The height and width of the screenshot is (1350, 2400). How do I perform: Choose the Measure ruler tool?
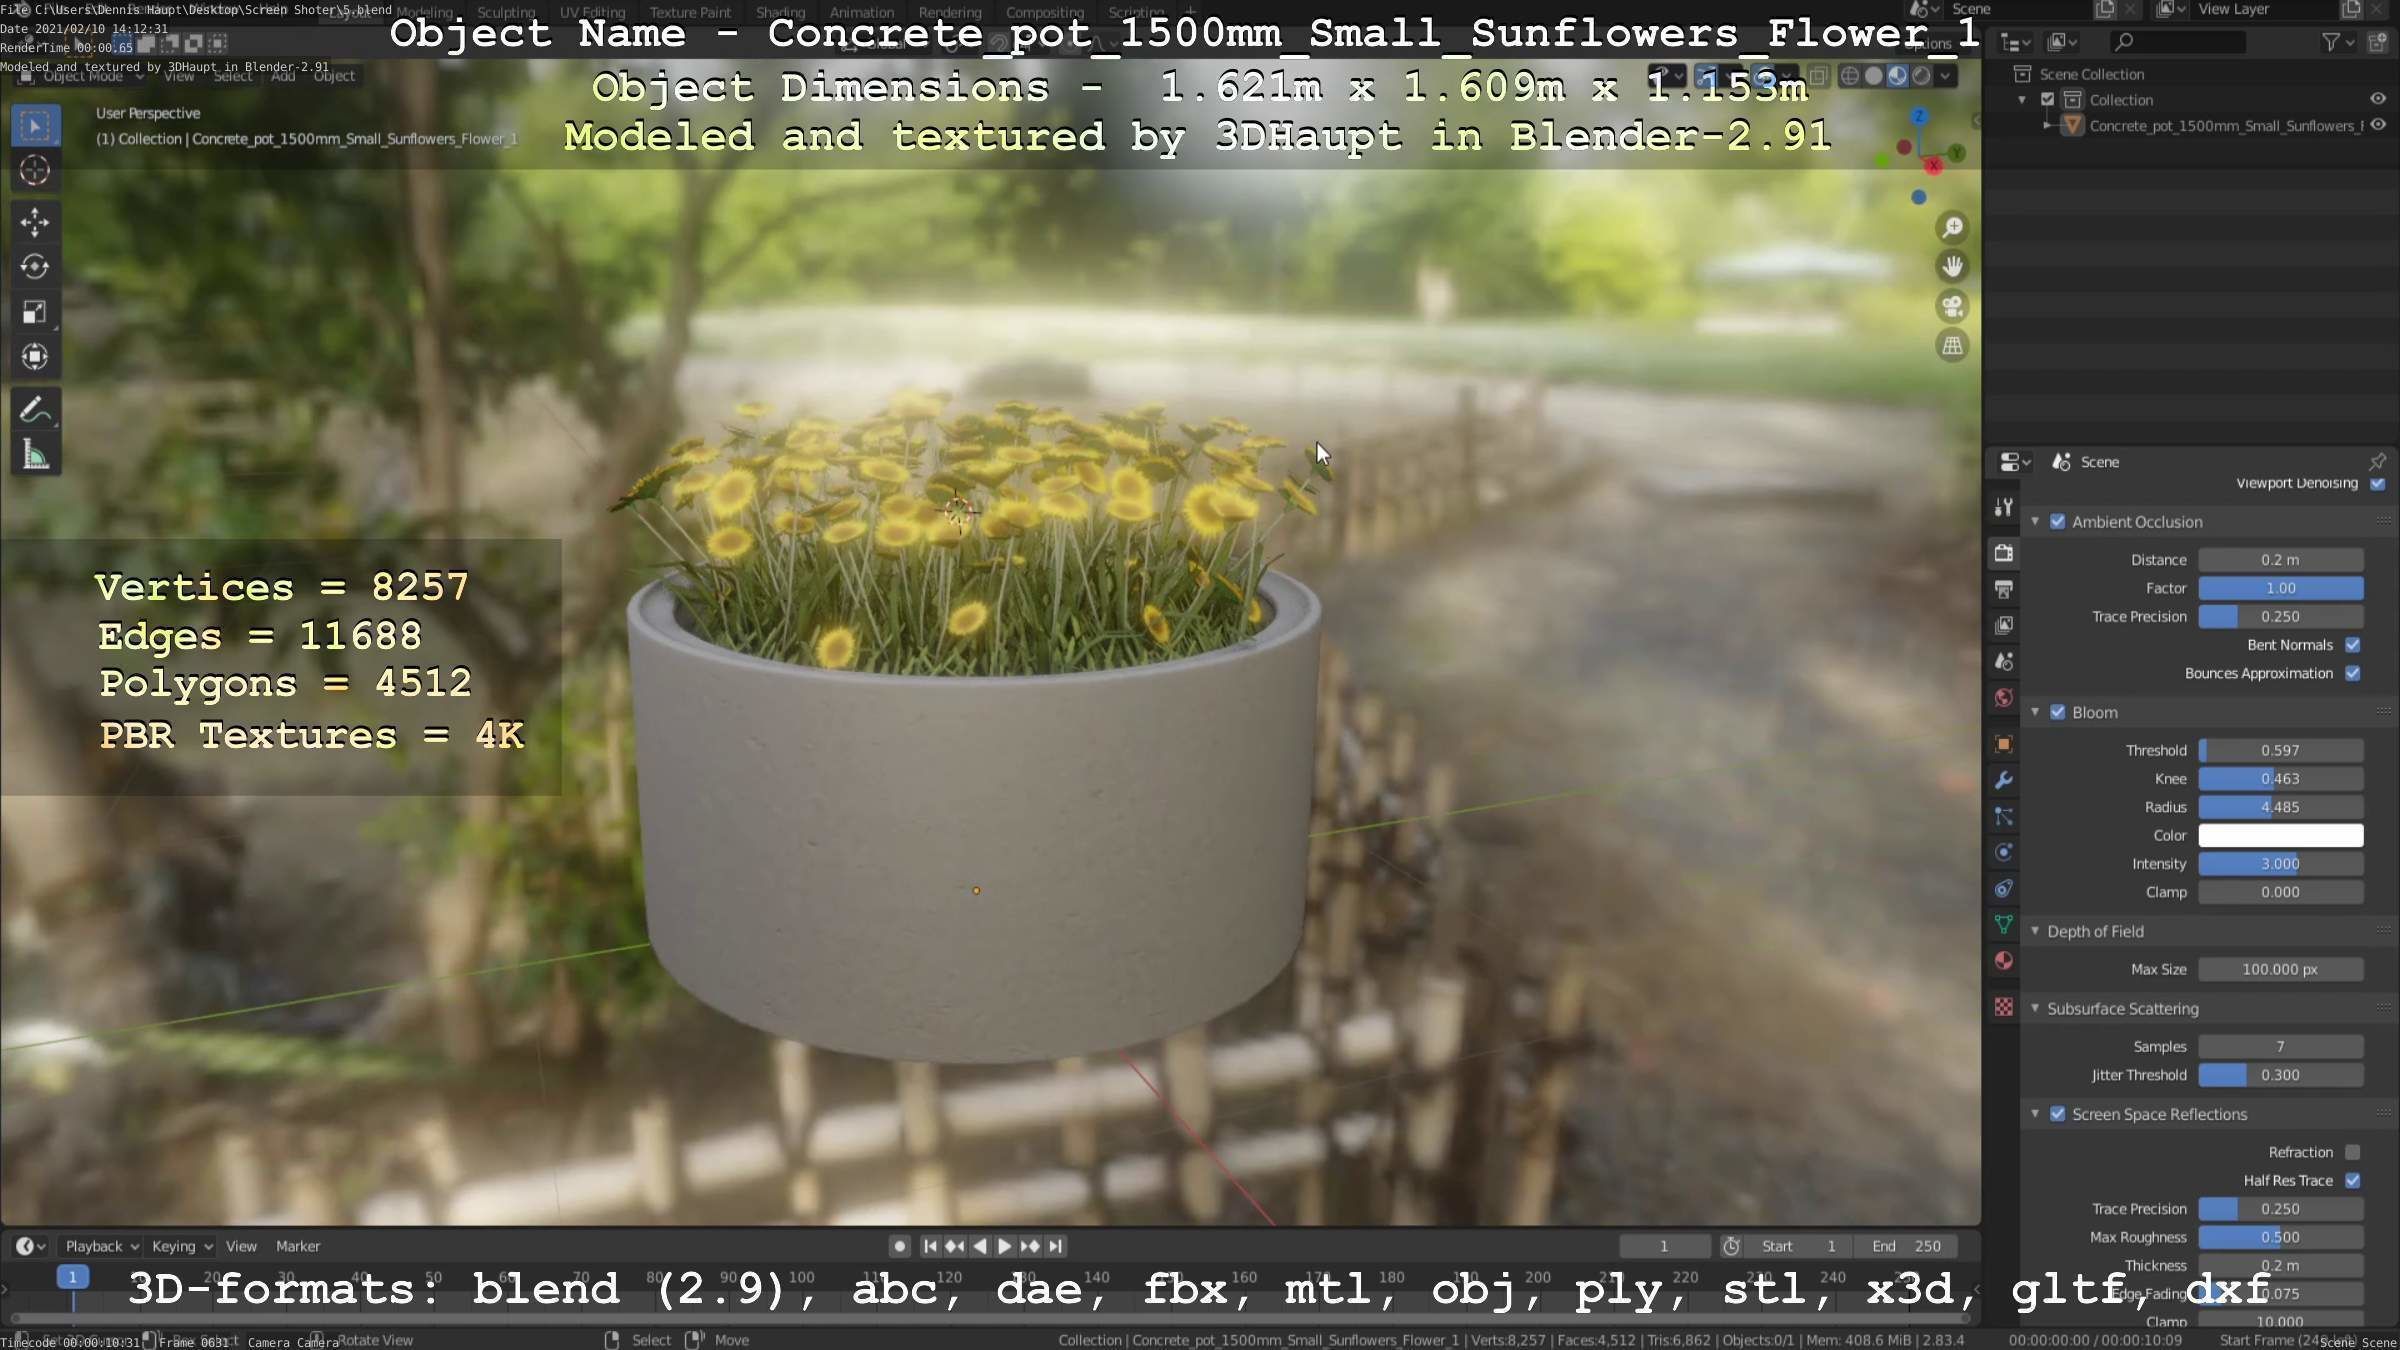(35, 455)
